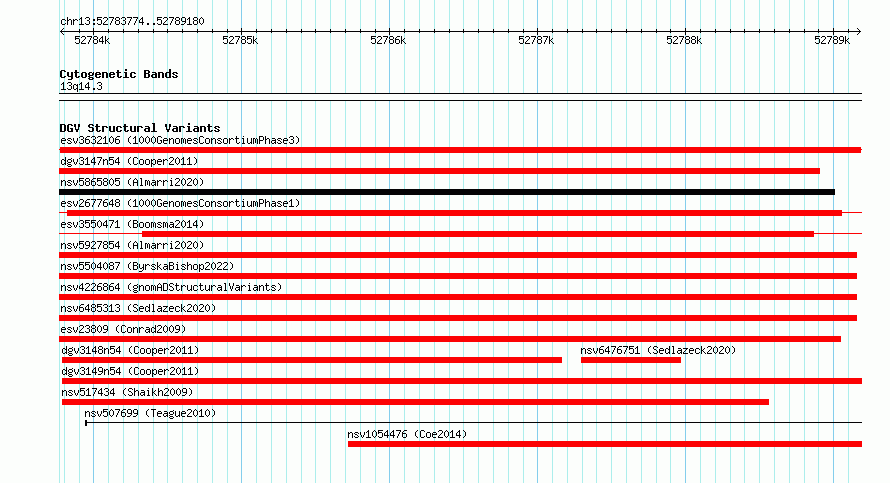Select the thin black line for nsv507699
890x483 pixels.
click(x=473, y=423)
